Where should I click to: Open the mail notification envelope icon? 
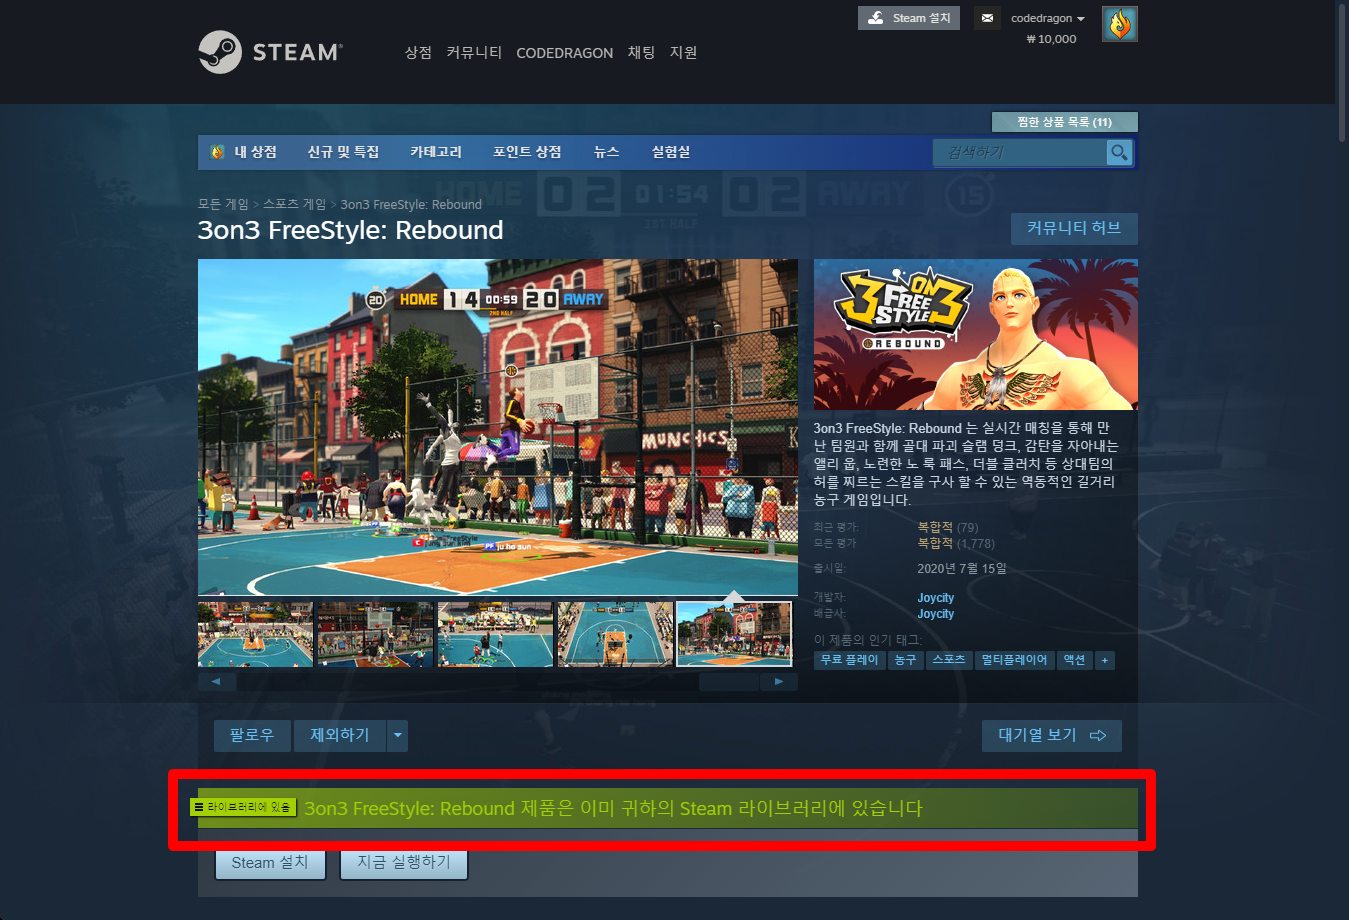(x=987, y=18)
